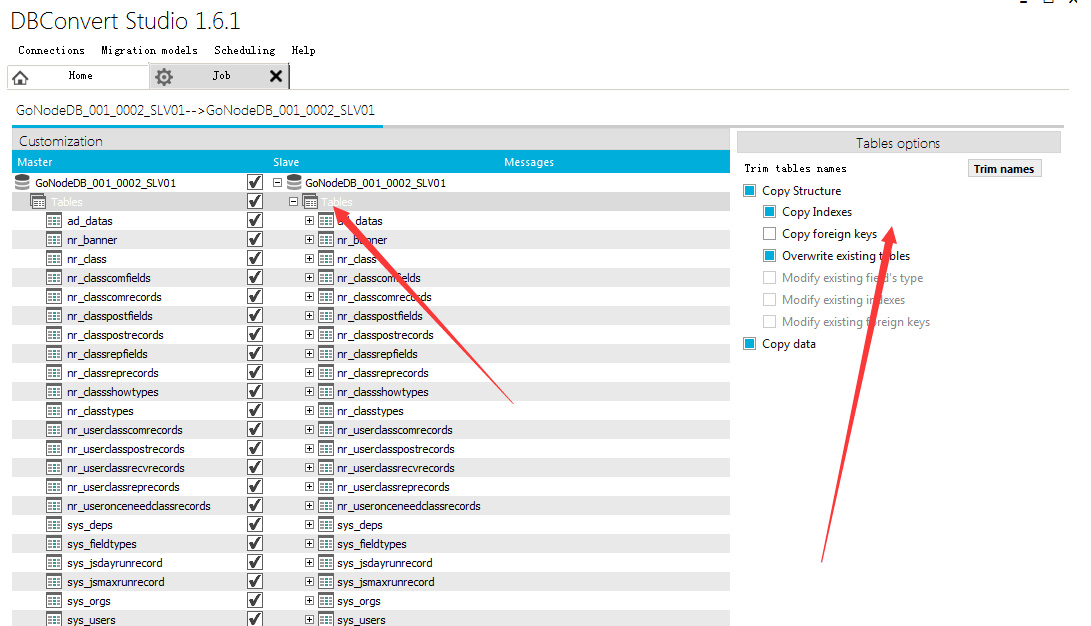
Task: Expand the Slave nr_classcomfields table node
Action: [x=310, y=278]
